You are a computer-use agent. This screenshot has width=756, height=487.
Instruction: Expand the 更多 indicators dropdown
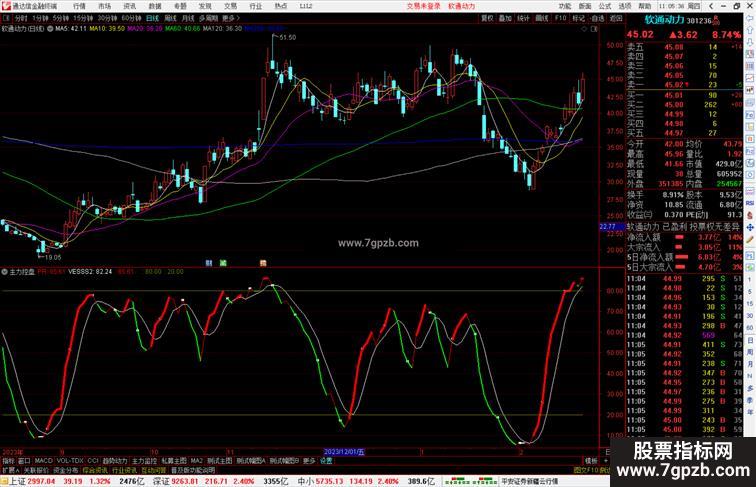(x=309, y=461)
